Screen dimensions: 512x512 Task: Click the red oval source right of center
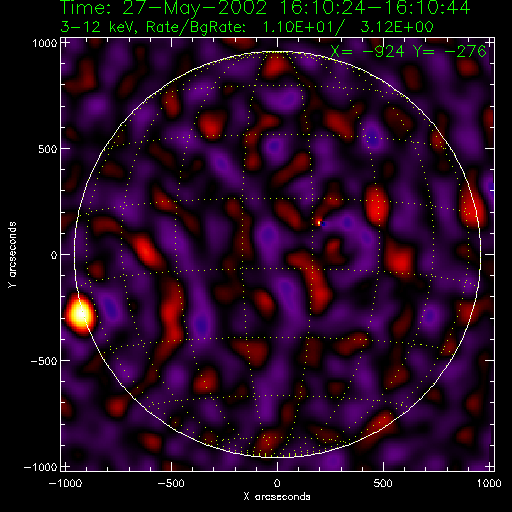[x=377, y=205]
